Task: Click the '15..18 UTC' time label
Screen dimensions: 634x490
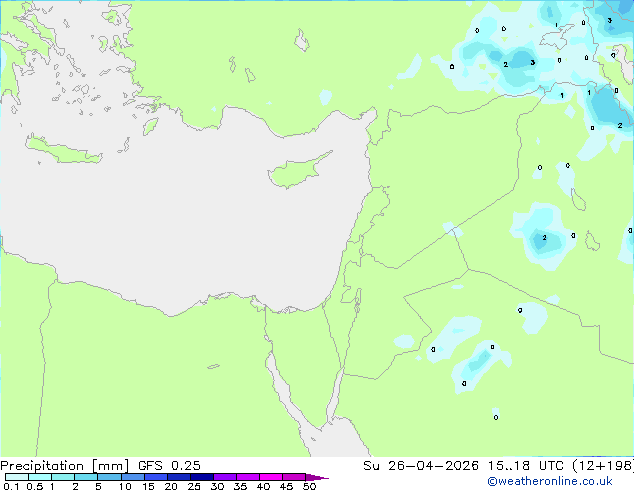Action: [525, 466]
